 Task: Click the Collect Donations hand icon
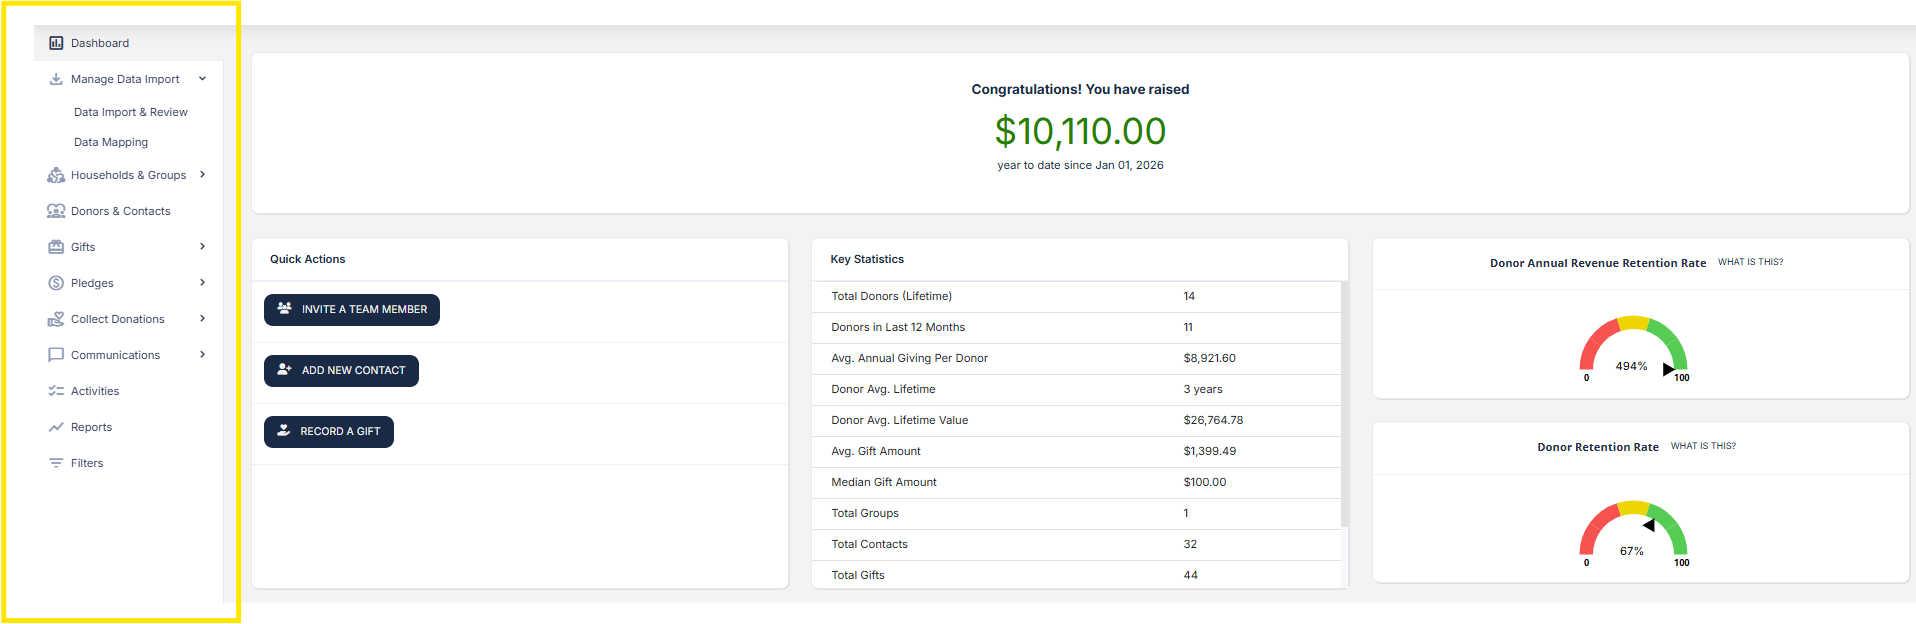coord(56,319)
